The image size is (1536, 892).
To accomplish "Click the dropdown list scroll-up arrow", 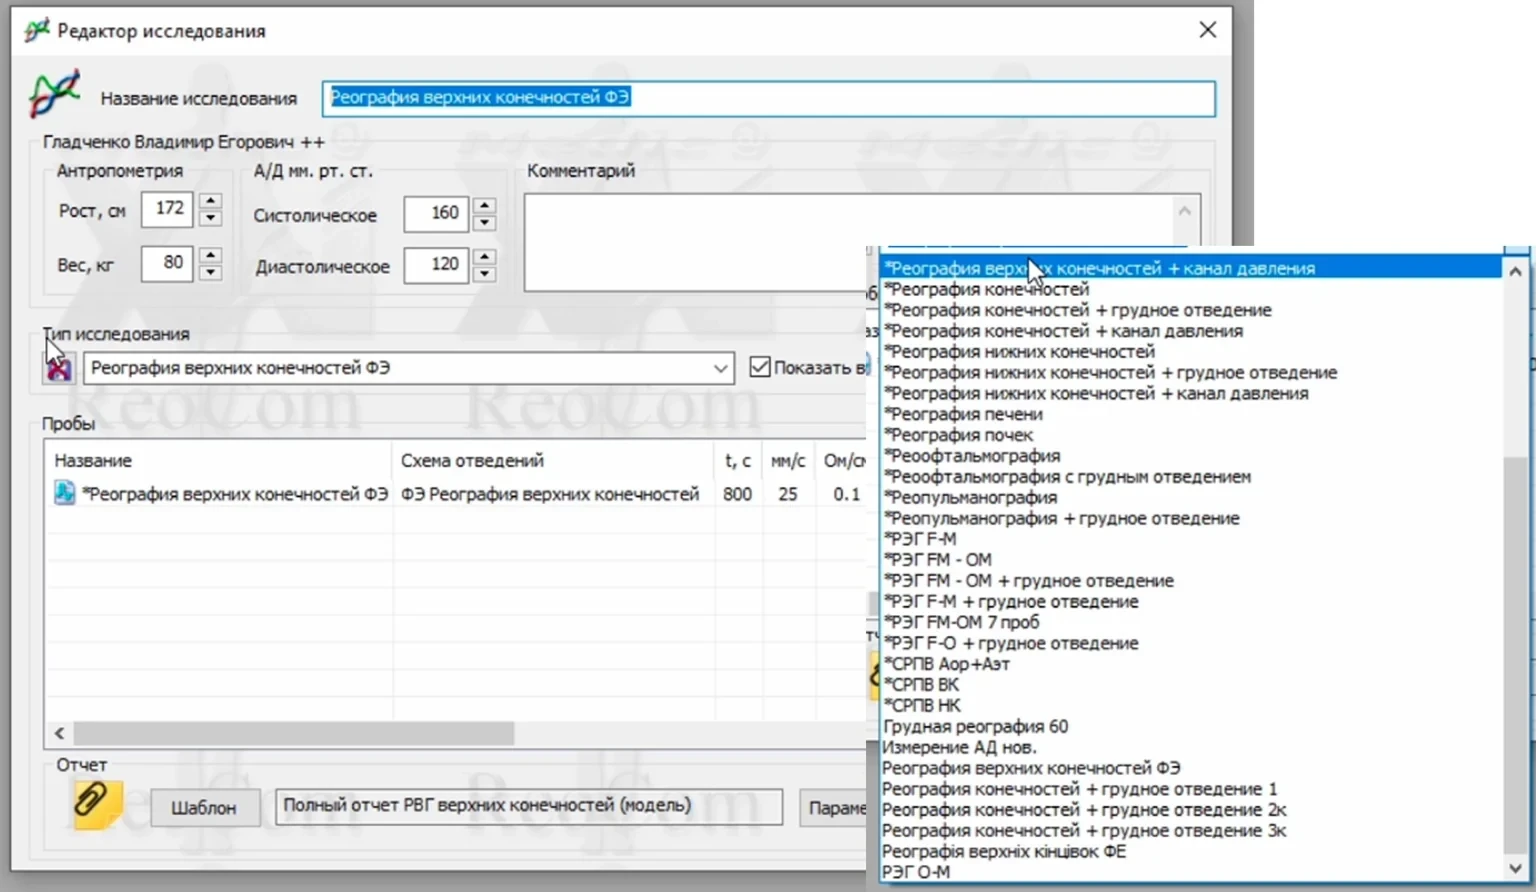I will point(1515,271).
